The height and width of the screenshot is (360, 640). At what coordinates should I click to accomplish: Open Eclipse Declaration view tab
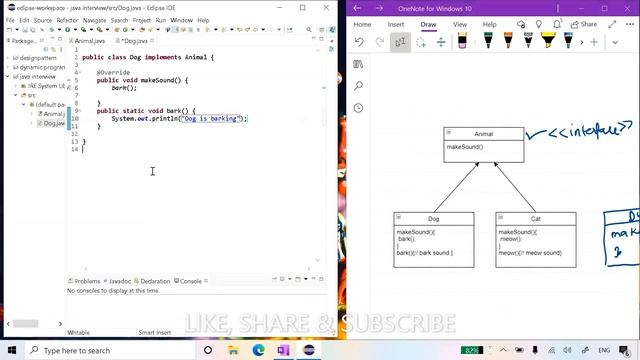pyautogui.click(x=152, y=281)
